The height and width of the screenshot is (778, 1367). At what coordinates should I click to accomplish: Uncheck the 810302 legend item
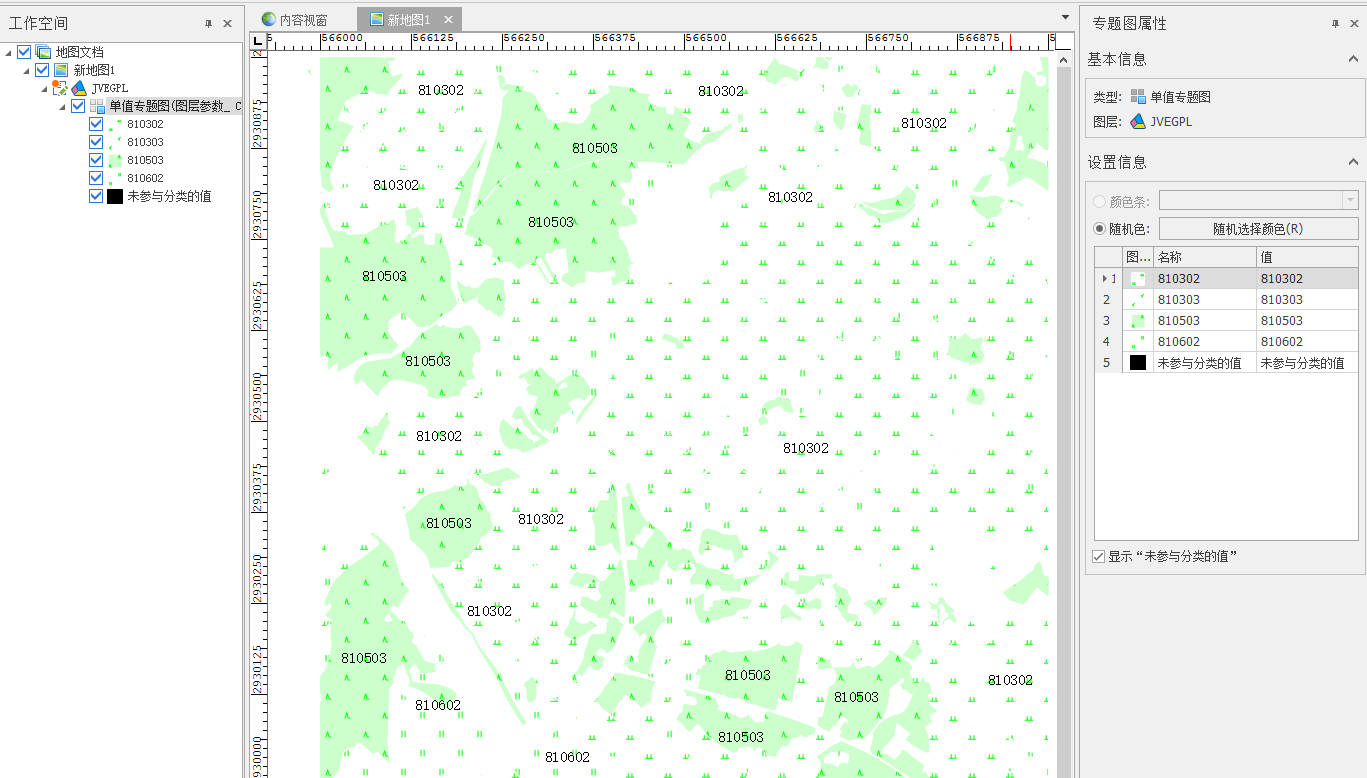pyautogui.click(x=96, y=124)
